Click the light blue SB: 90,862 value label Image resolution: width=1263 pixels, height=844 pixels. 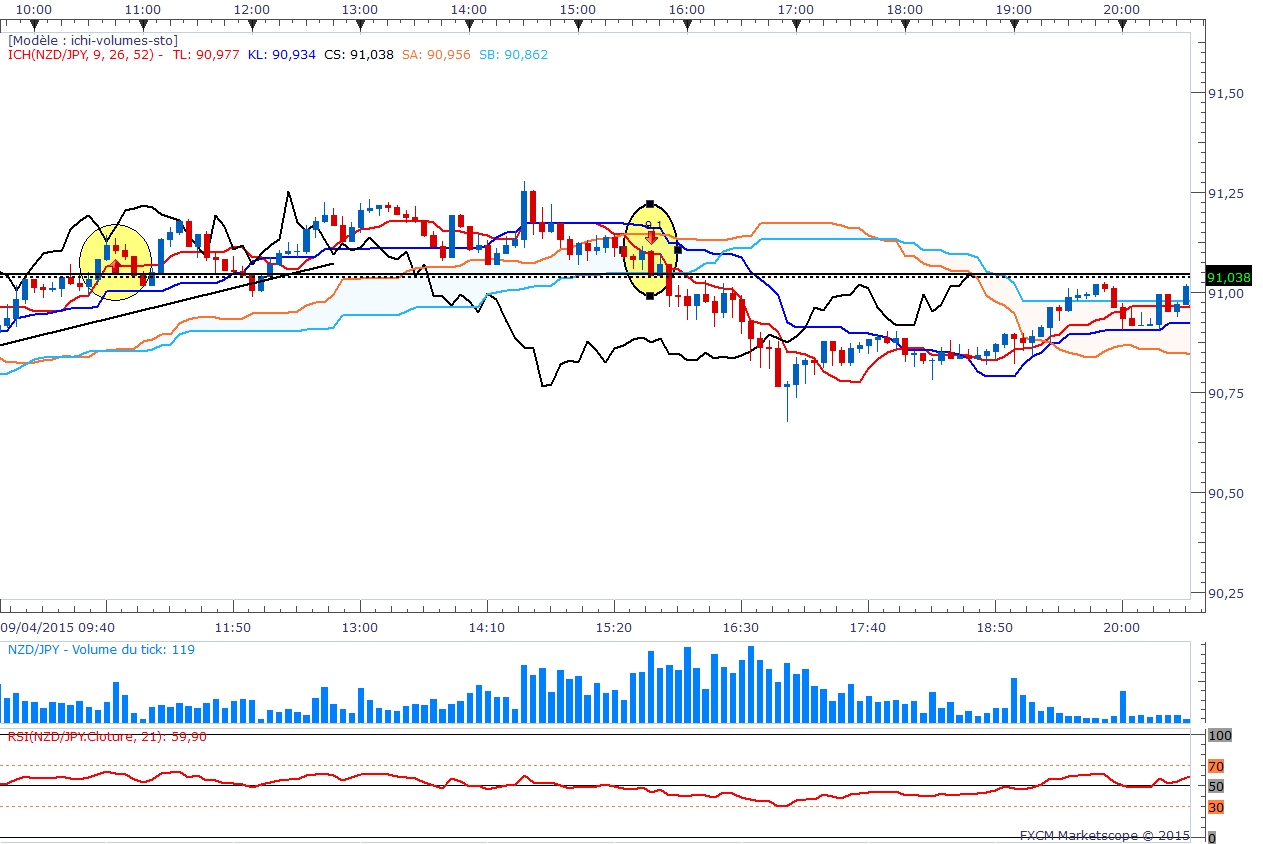(x=513, y=55)
